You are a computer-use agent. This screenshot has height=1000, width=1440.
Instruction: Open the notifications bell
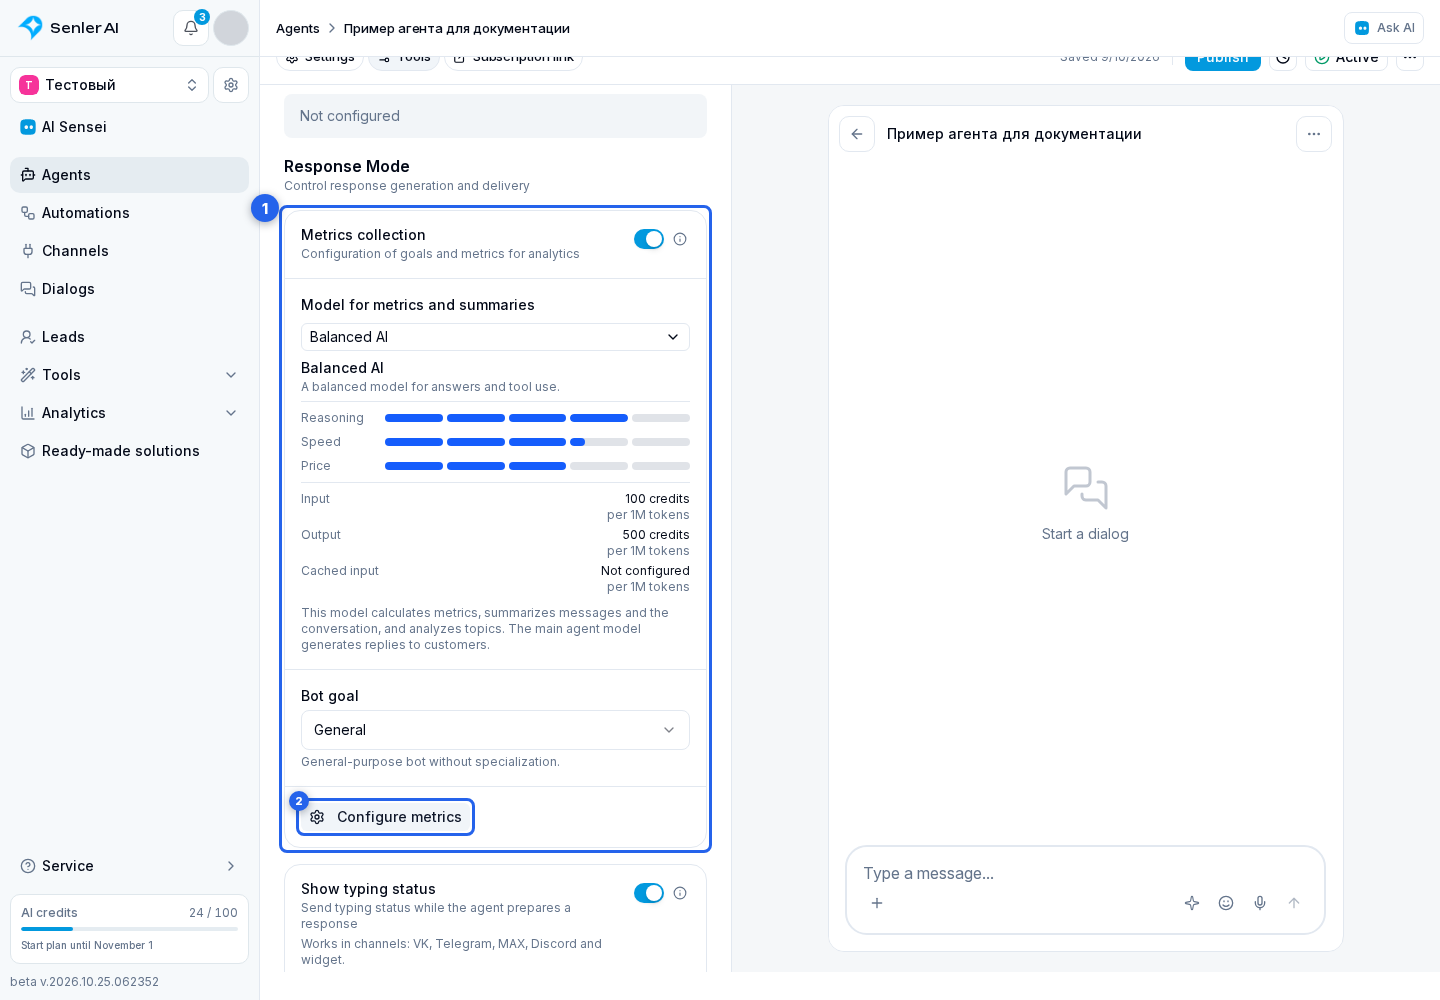pyautogui.click(x=190, y=28)
